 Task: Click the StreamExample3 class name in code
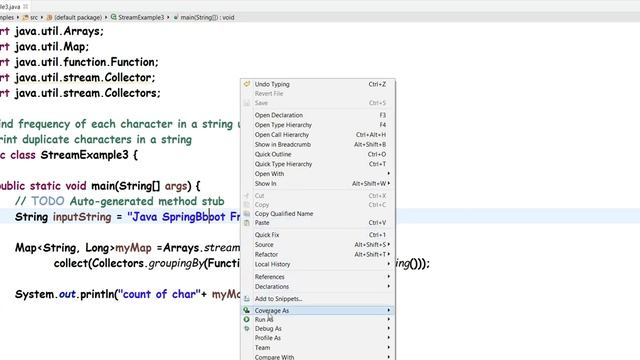tap(84, 155)
